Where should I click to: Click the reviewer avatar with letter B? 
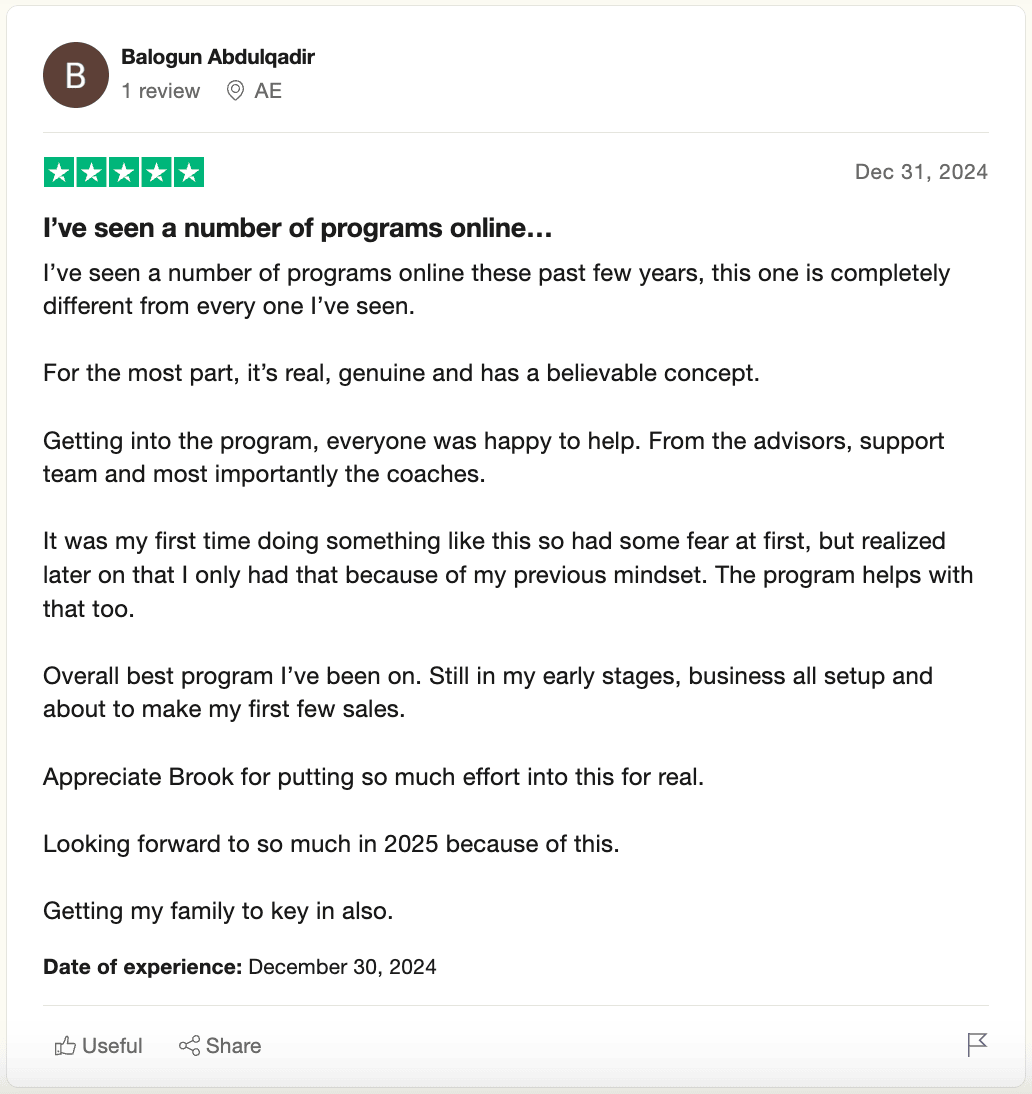[76, 75]
